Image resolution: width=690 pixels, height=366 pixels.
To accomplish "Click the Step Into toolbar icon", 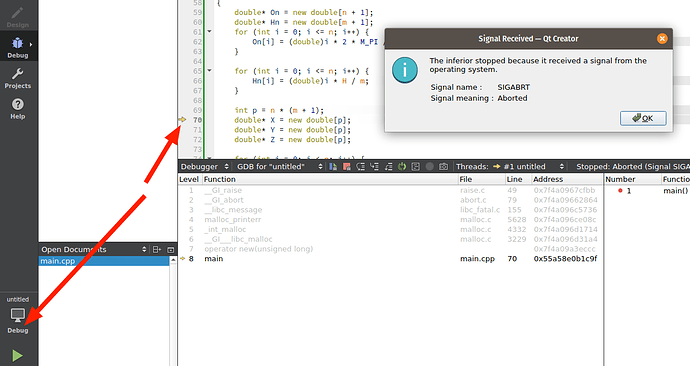I will click(374, 166).
